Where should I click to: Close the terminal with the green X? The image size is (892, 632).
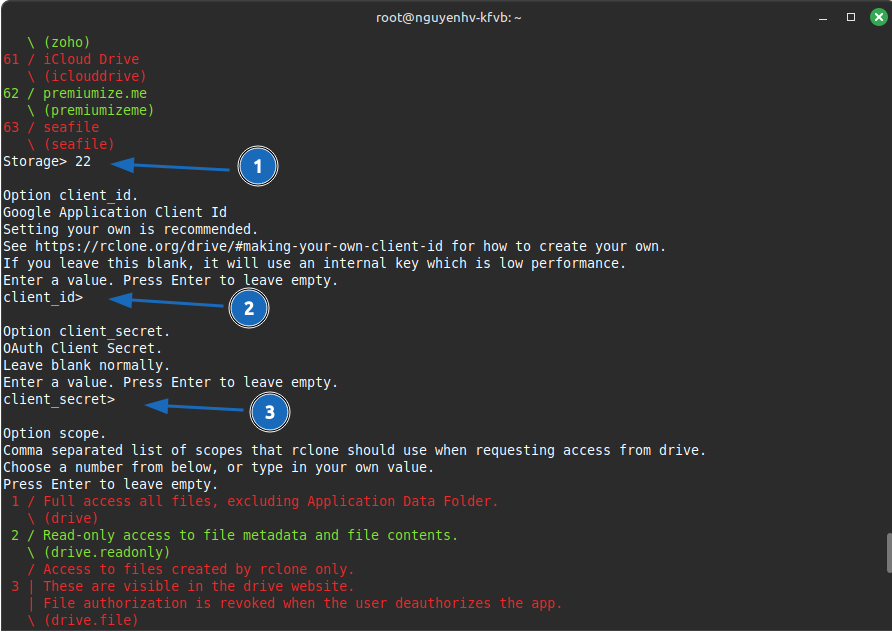tap(877, 17)
